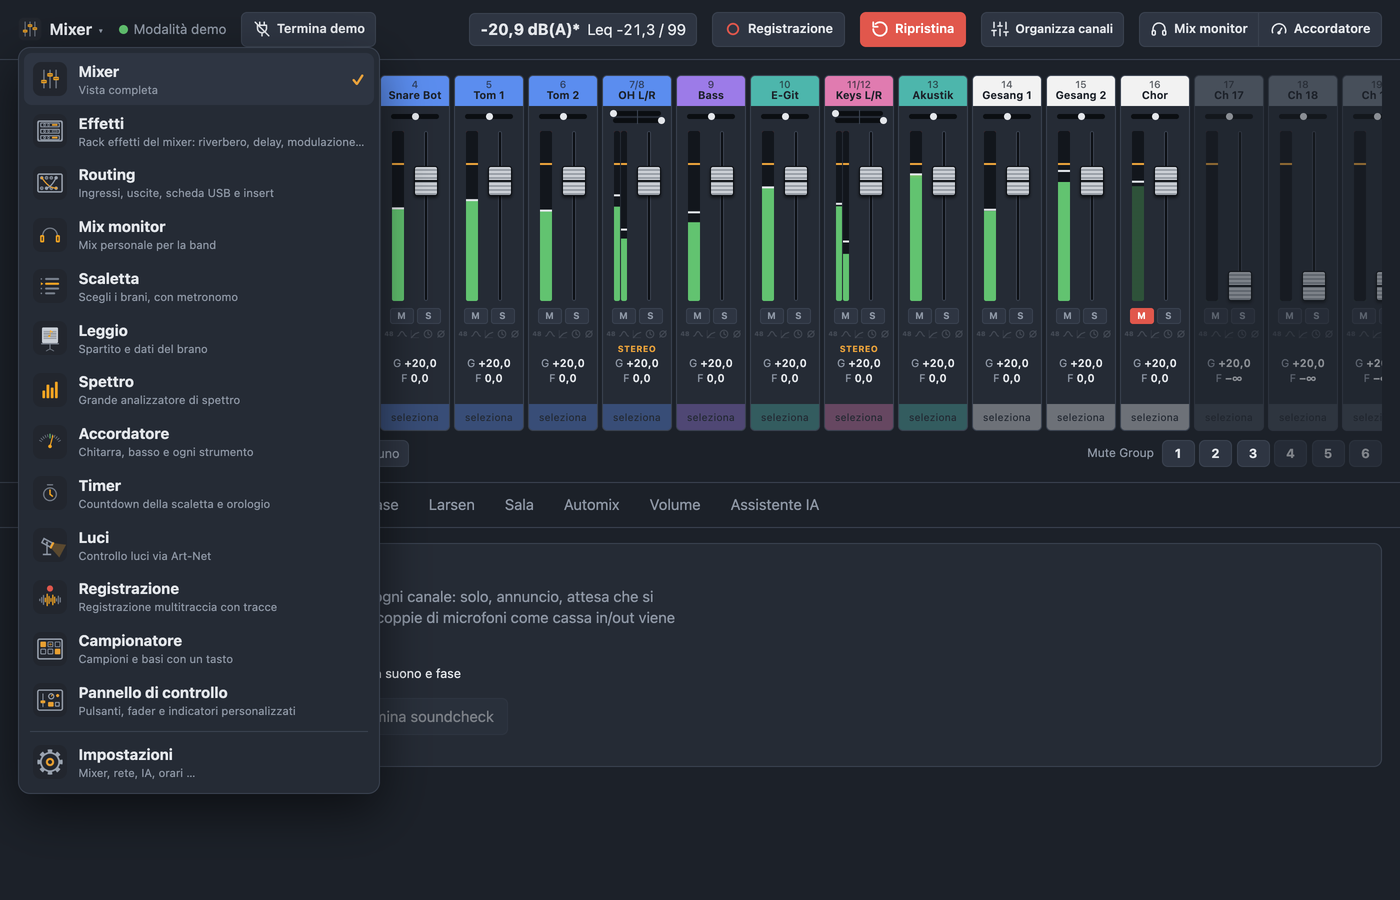
Task: Open the Assistente IA tab
Action: coord(775,505)
